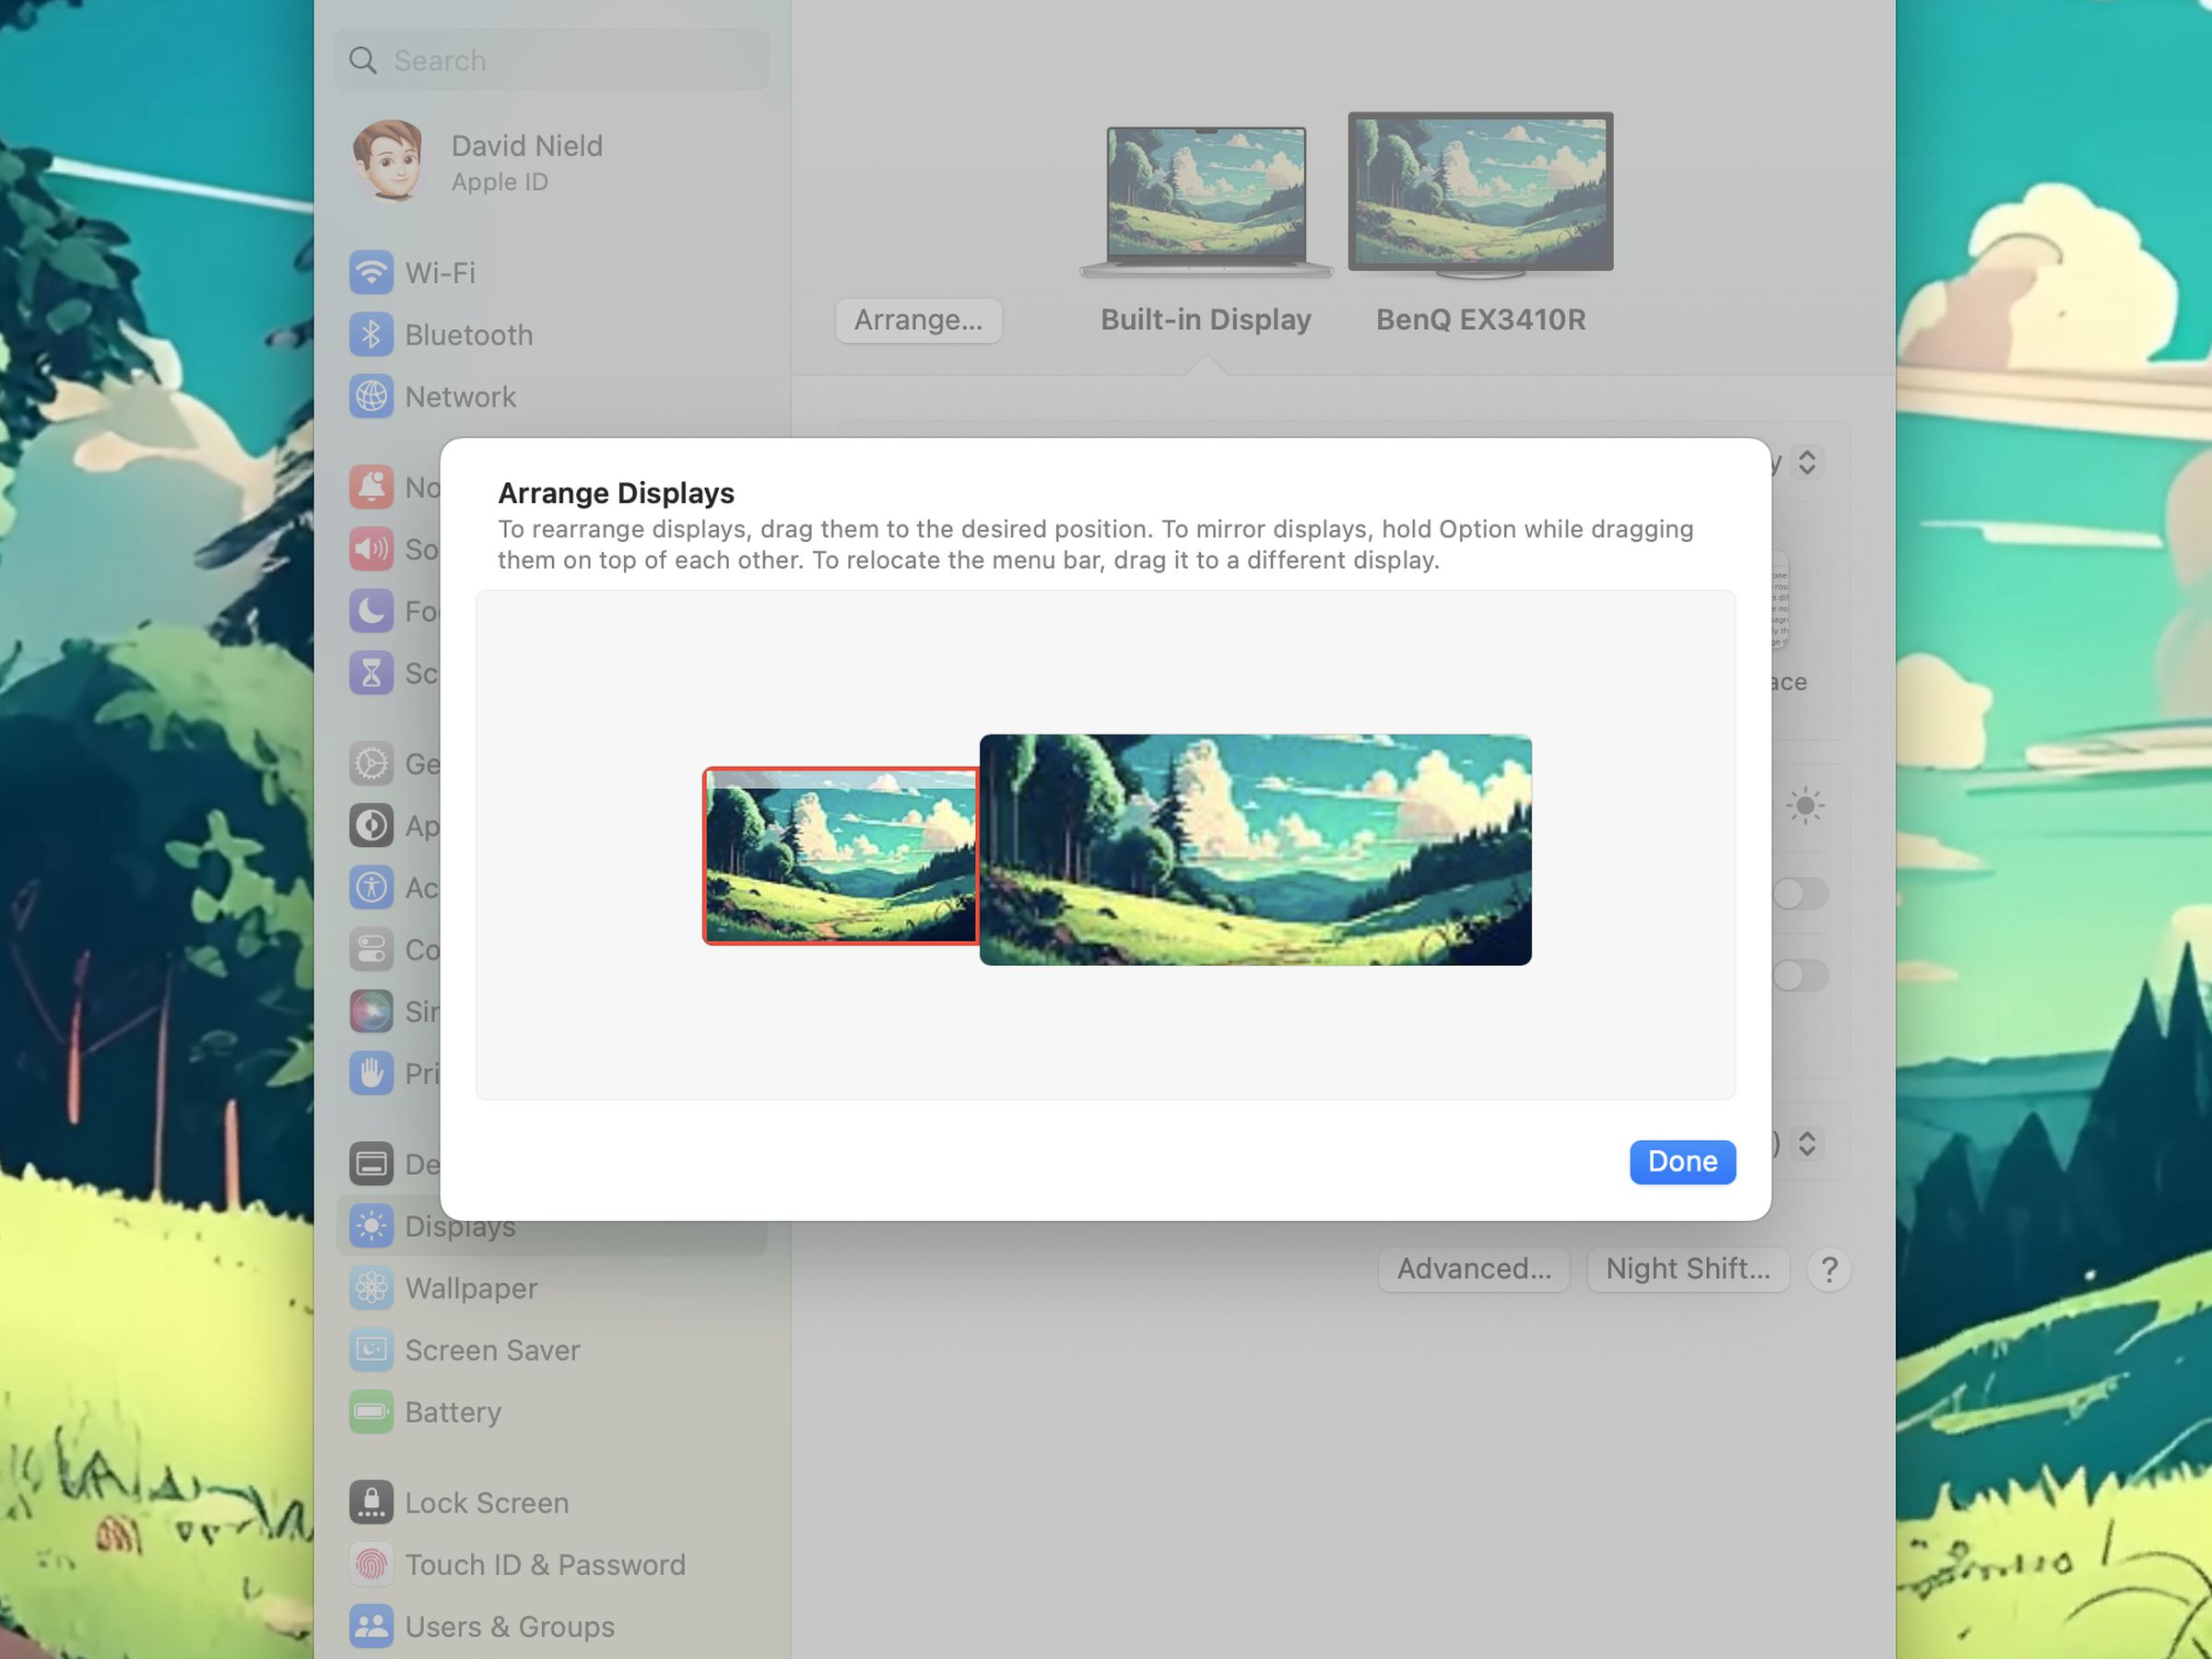Click the Help question mark button
The width and height of the screenshot is (2212, 1659).
(x=1830, y=1267)
